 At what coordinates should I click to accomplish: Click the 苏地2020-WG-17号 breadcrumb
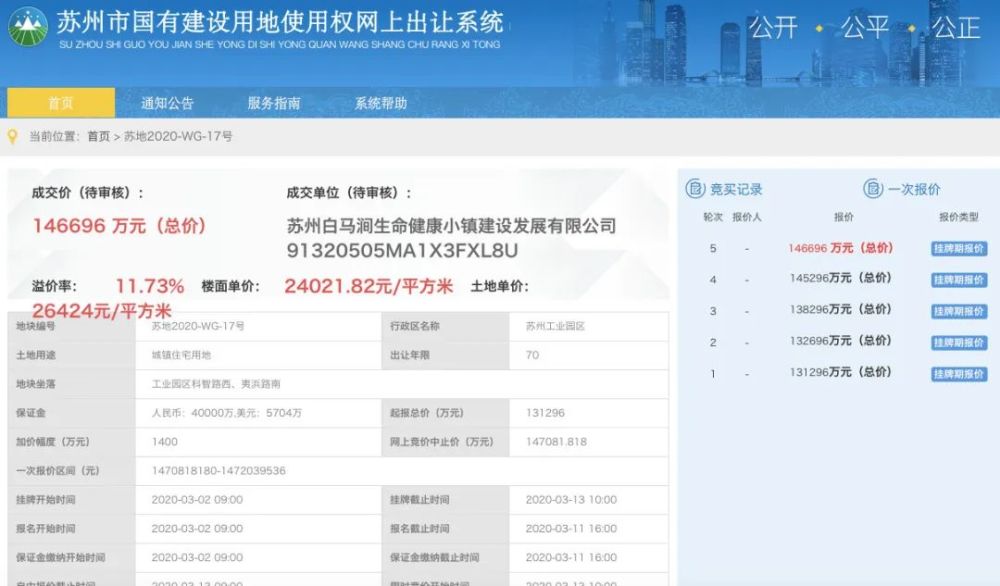(178, 136)
